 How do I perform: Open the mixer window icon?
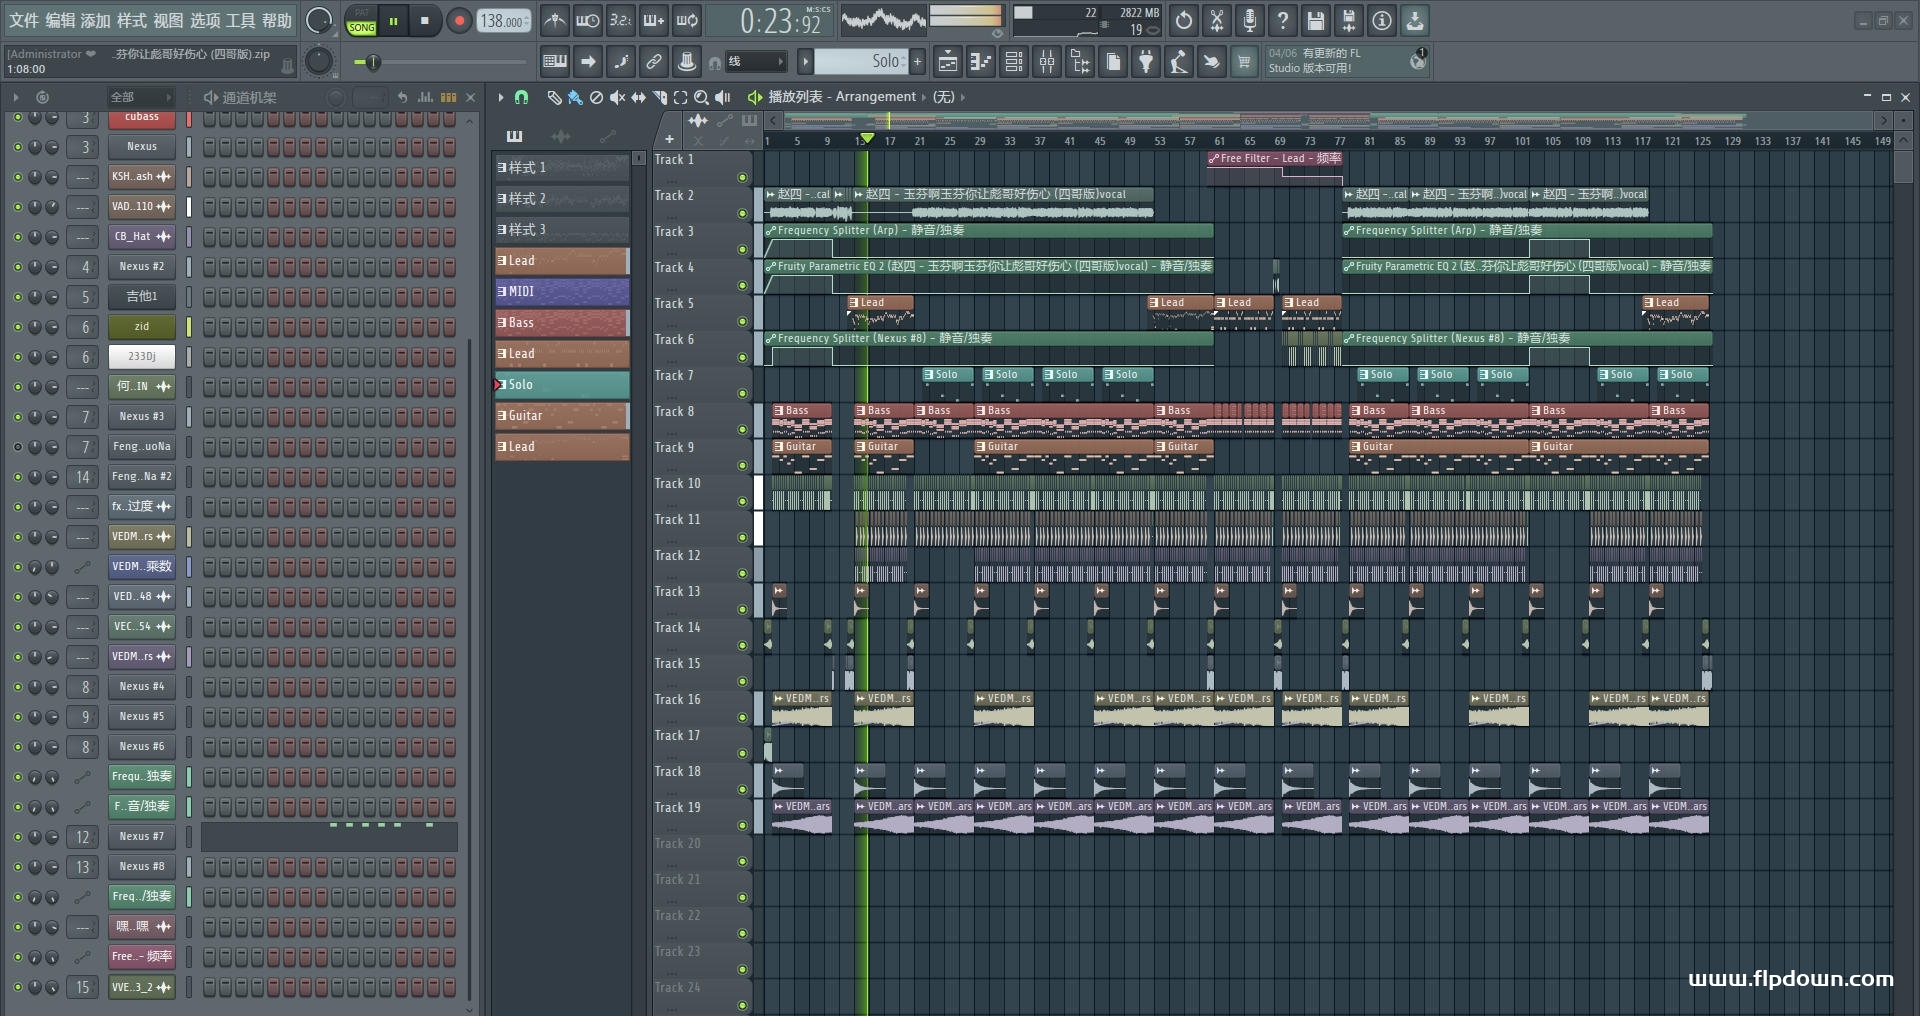click(1047, 63)
